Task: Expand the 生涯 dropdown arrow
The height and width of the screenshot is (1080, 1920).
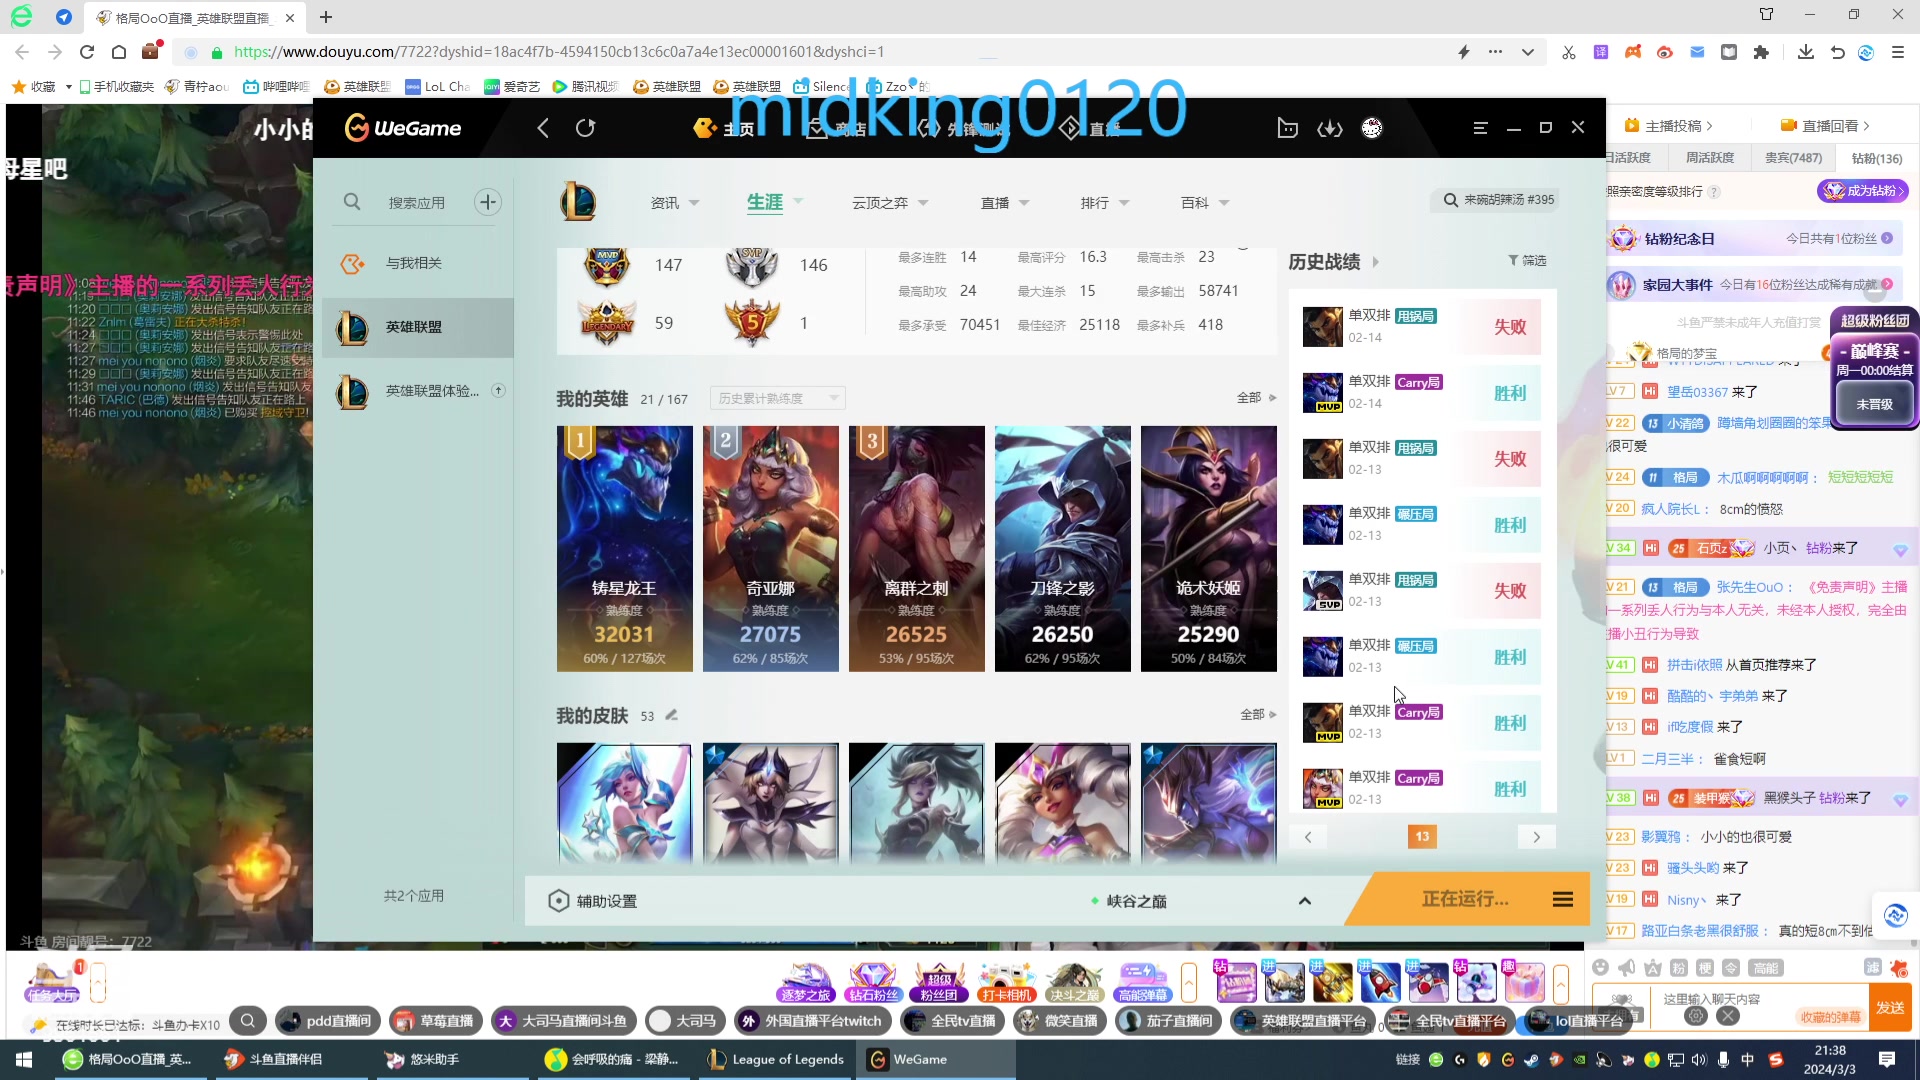Action: point(798,201)
